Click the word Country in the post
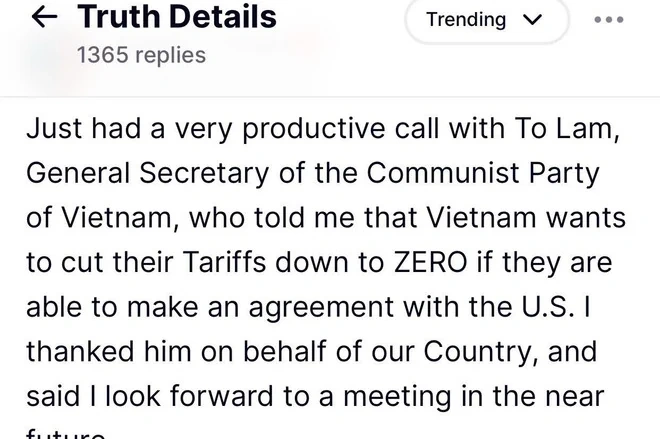 [477, 352]
